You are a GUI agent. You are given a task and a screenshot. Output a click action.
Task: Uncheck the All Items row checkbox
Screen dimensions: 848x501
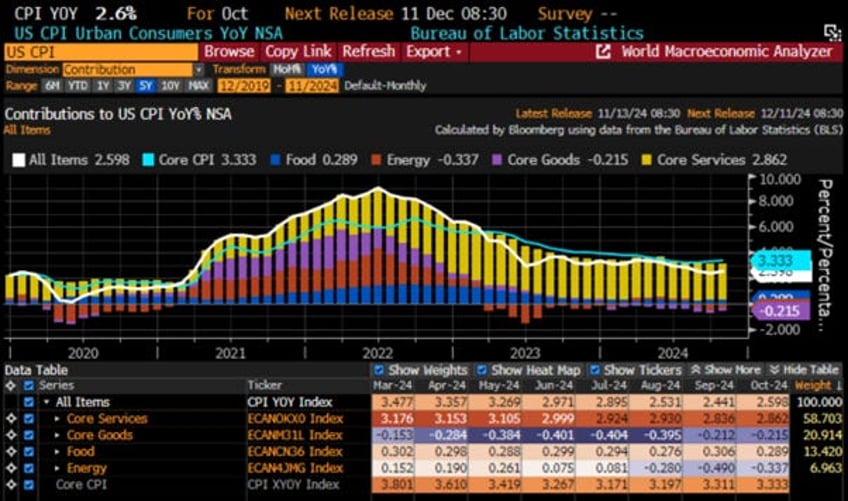tap(29, 402)
